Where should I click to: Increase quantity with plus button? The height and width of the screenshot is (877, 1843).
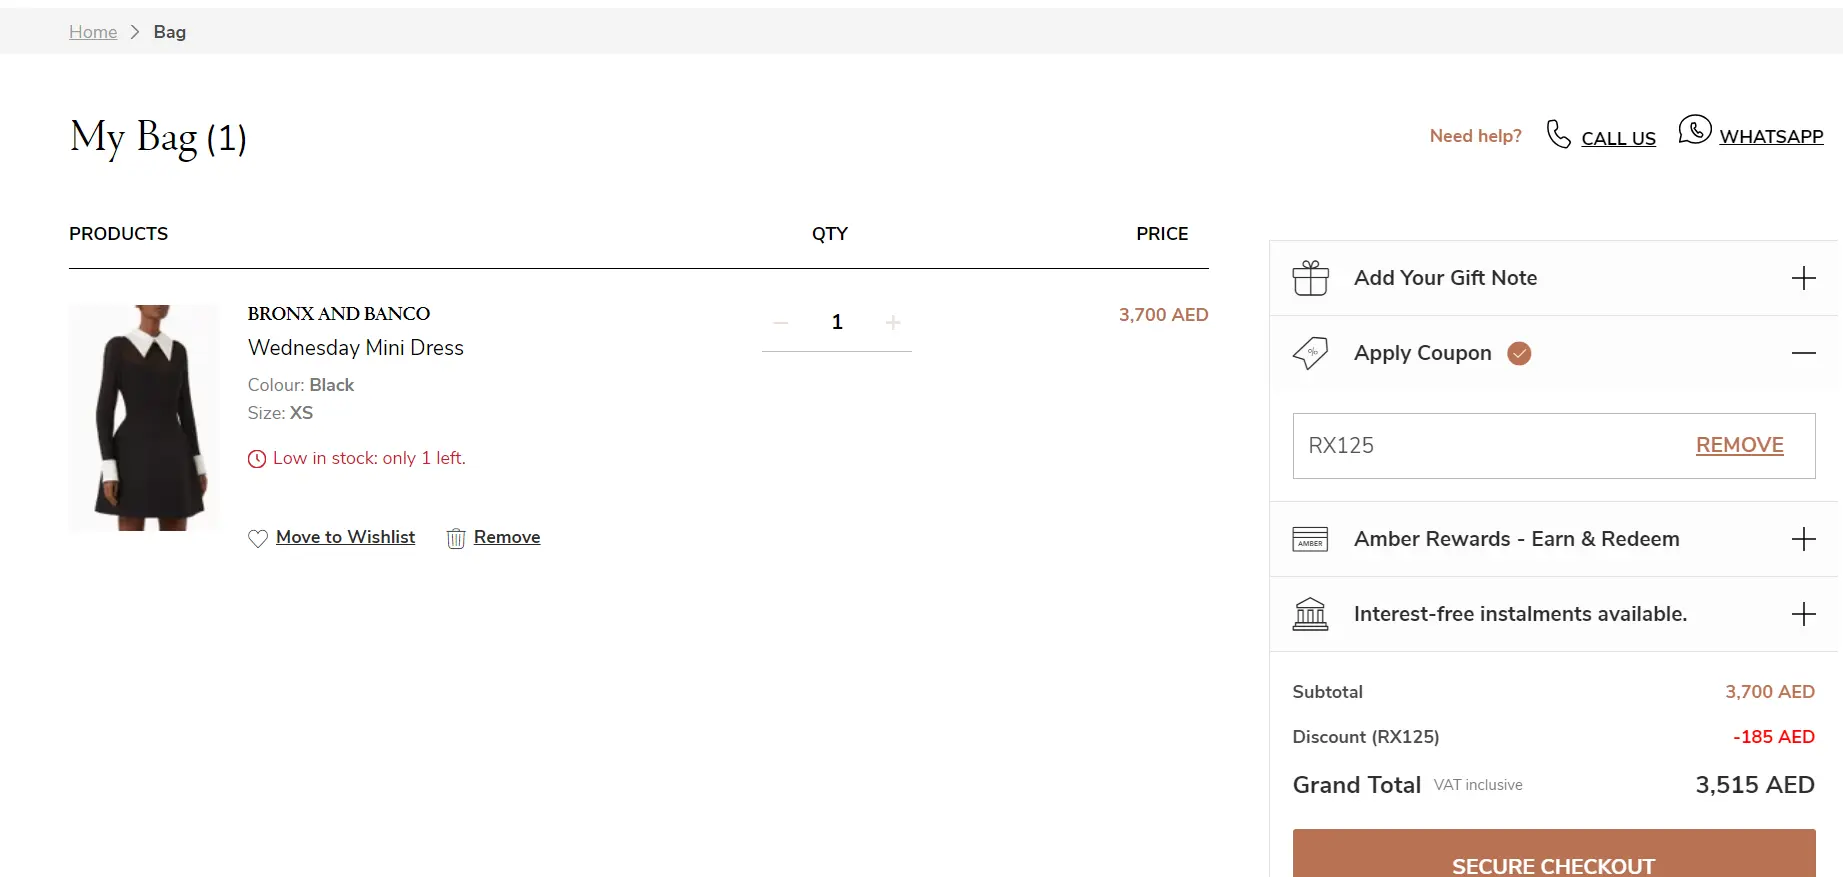pyautogui.click(x=893, y=322)
